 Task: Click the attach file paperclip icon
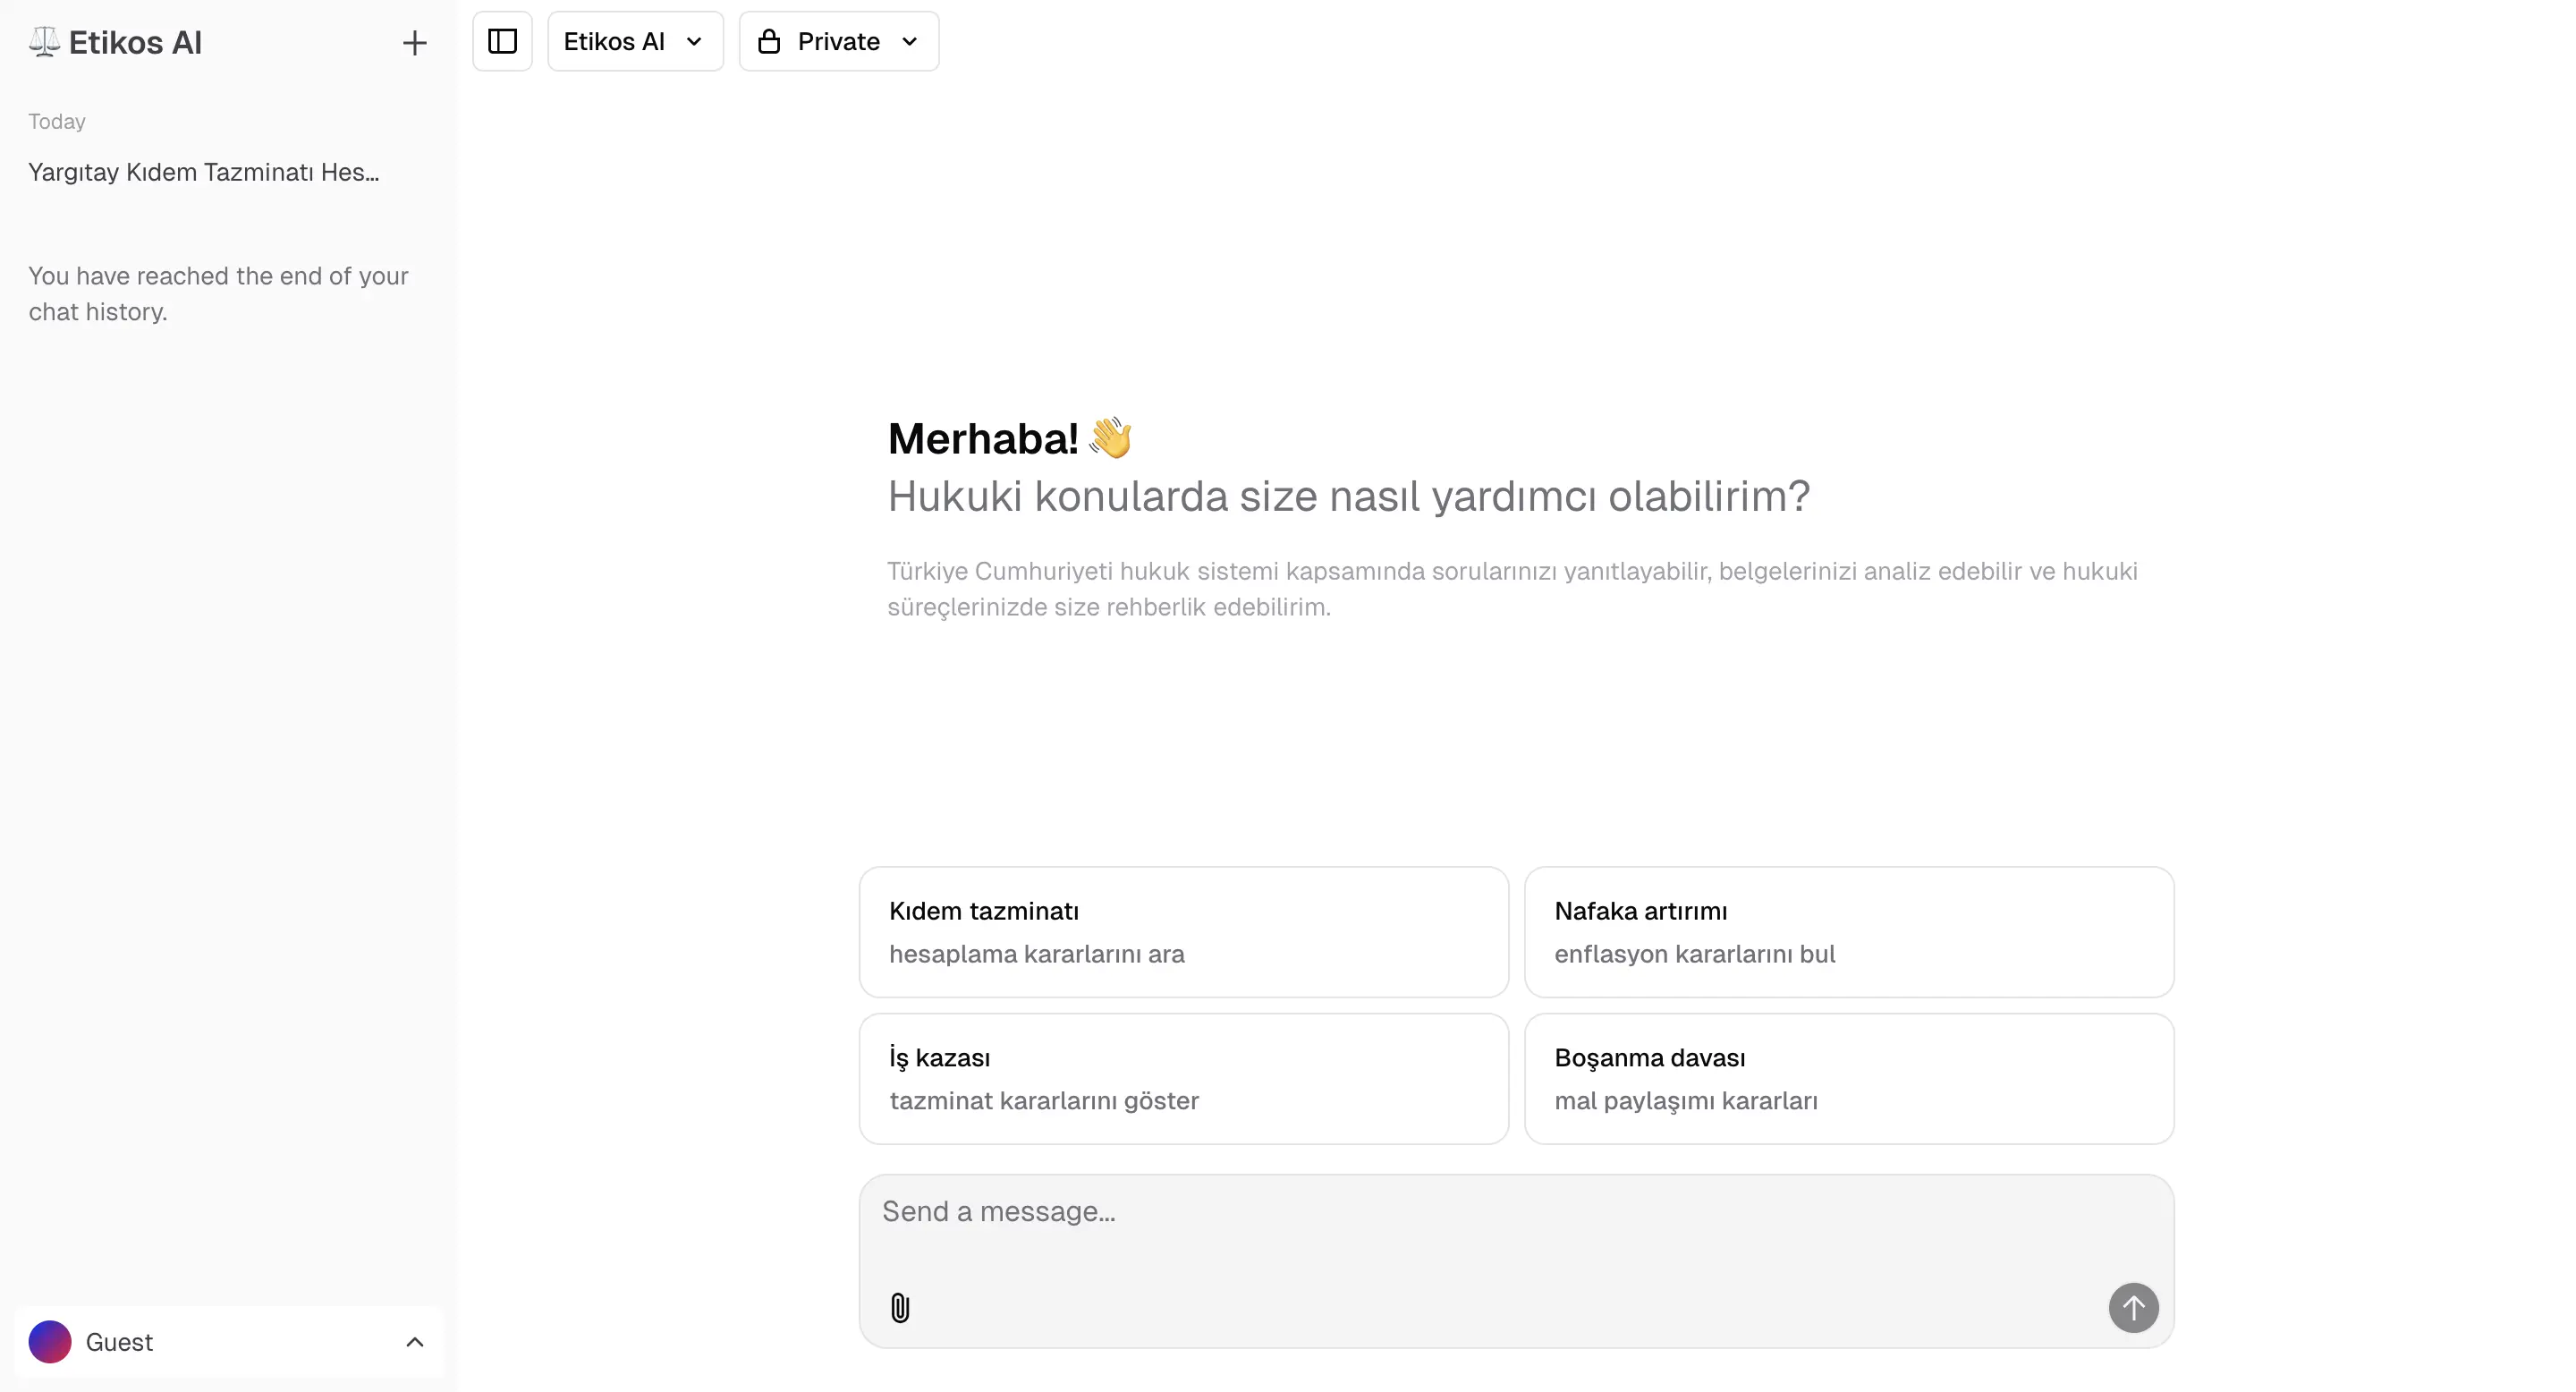point(900,1308)
